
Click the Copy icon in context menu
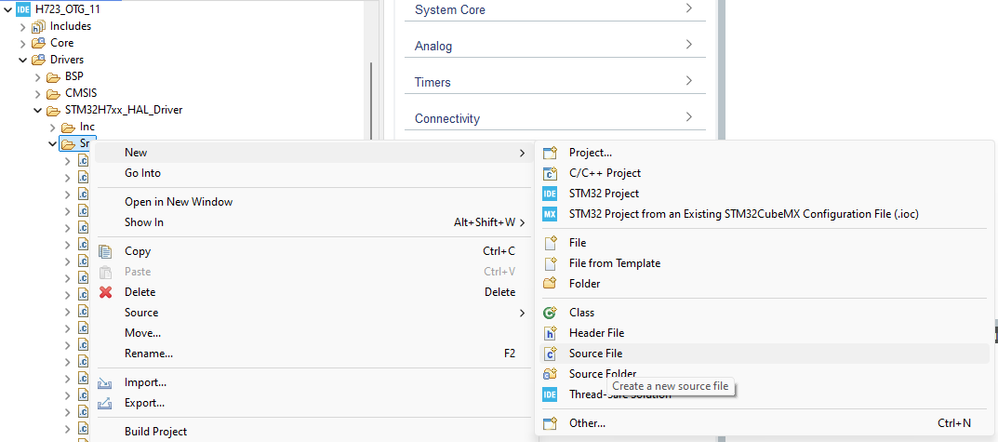click(106, 251)
